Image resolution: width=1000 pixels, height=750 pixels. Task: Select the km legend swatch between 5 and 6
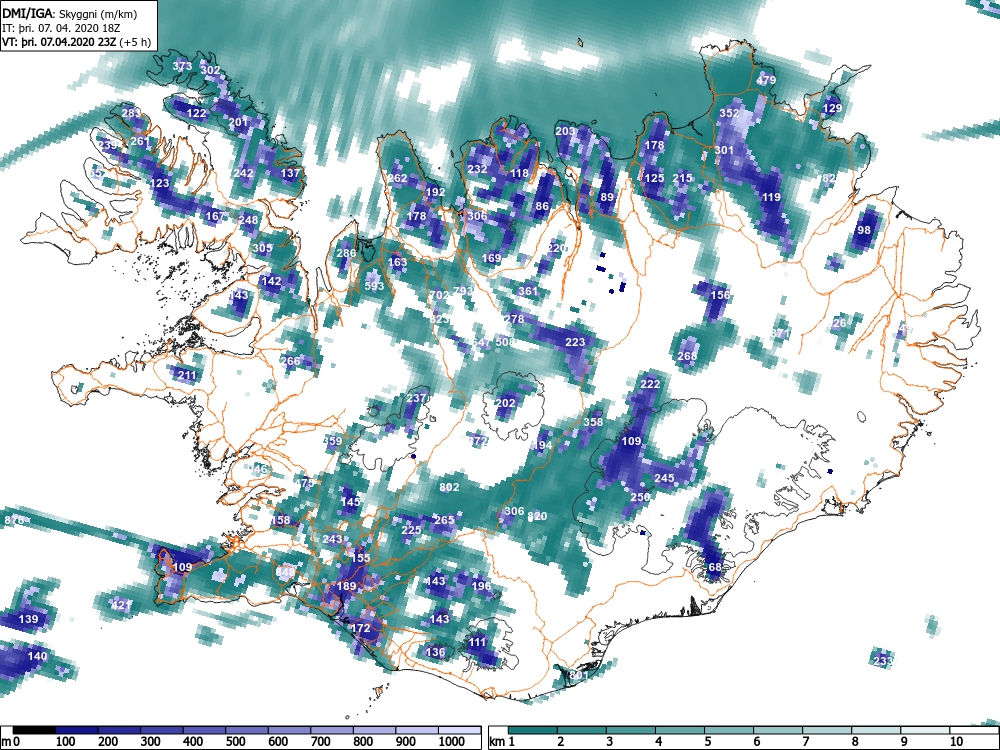729,730
